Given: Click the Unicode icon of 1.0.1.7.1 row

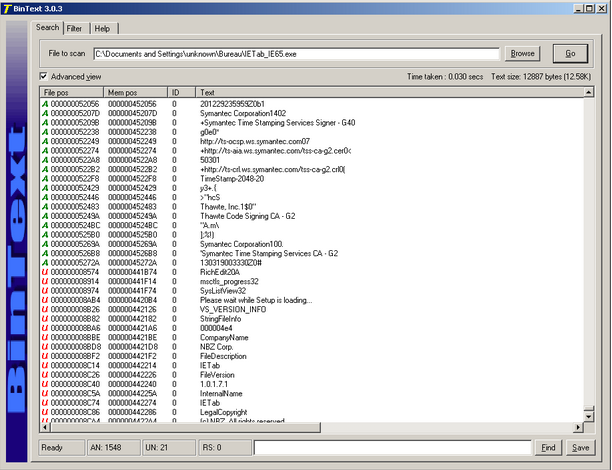Looking at the screenshot, I should click(45, 385).
